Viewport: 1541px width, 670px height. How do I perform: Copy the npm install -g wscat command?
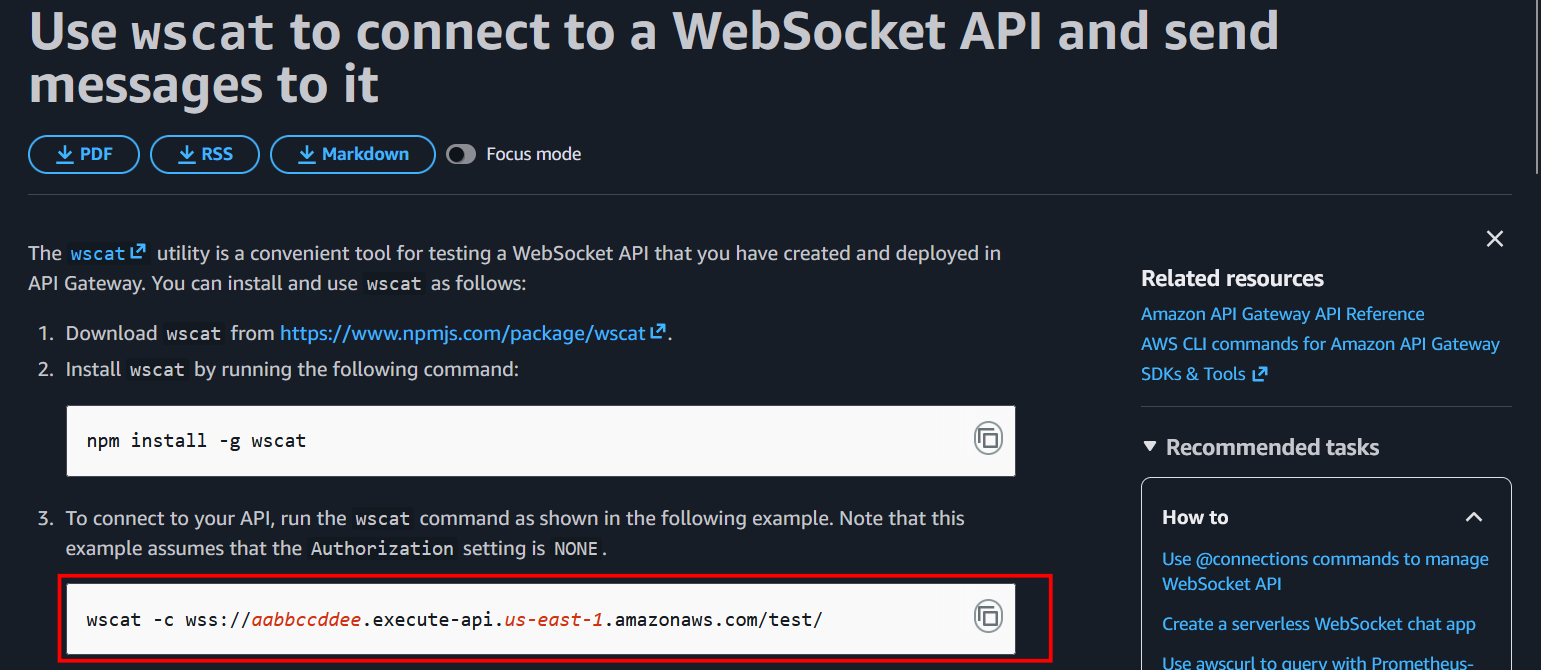tap(988, 438)
